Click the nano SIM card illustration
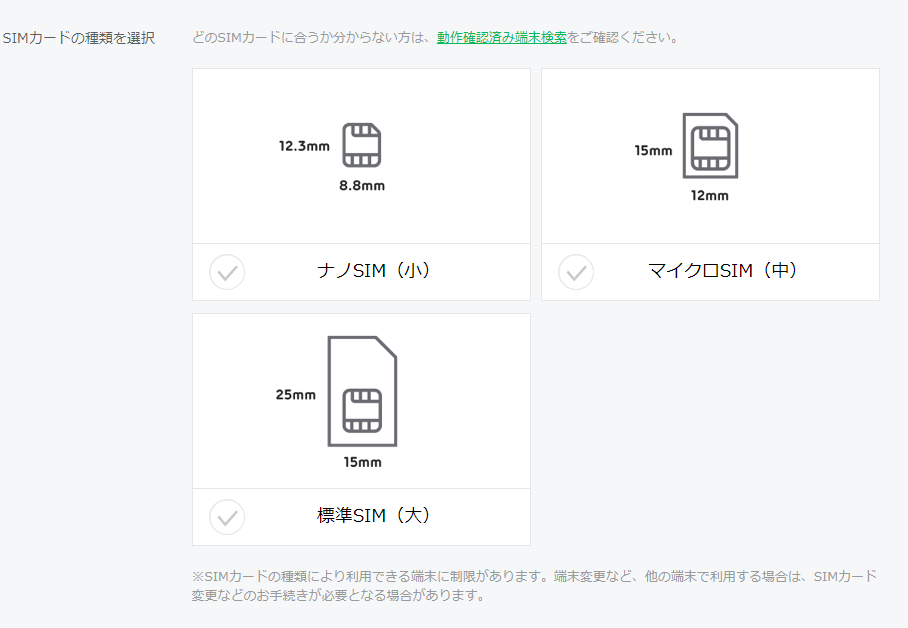Screen dimensions: 908x628 tap(362, 146)
